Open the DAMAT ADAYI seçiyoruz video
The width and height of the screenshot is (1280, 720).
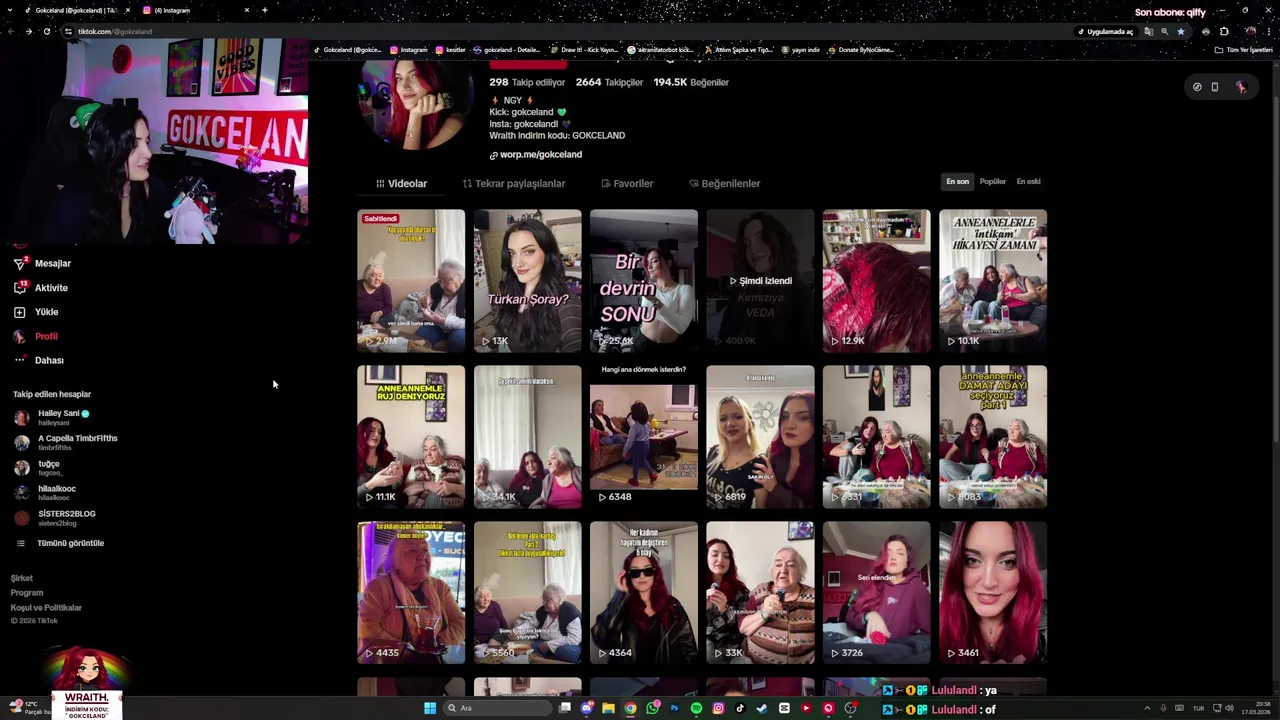[x=993, y=437]
